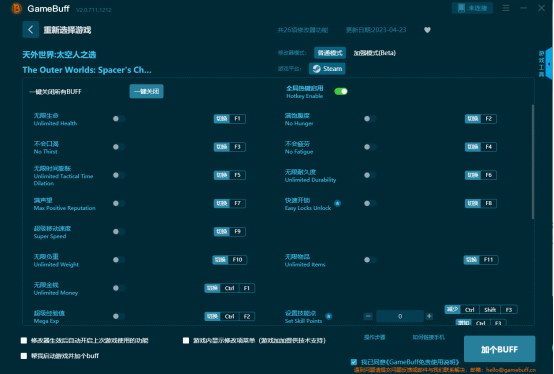
Task: Turn on the No Thirst toggle
Action: point(119,147)
